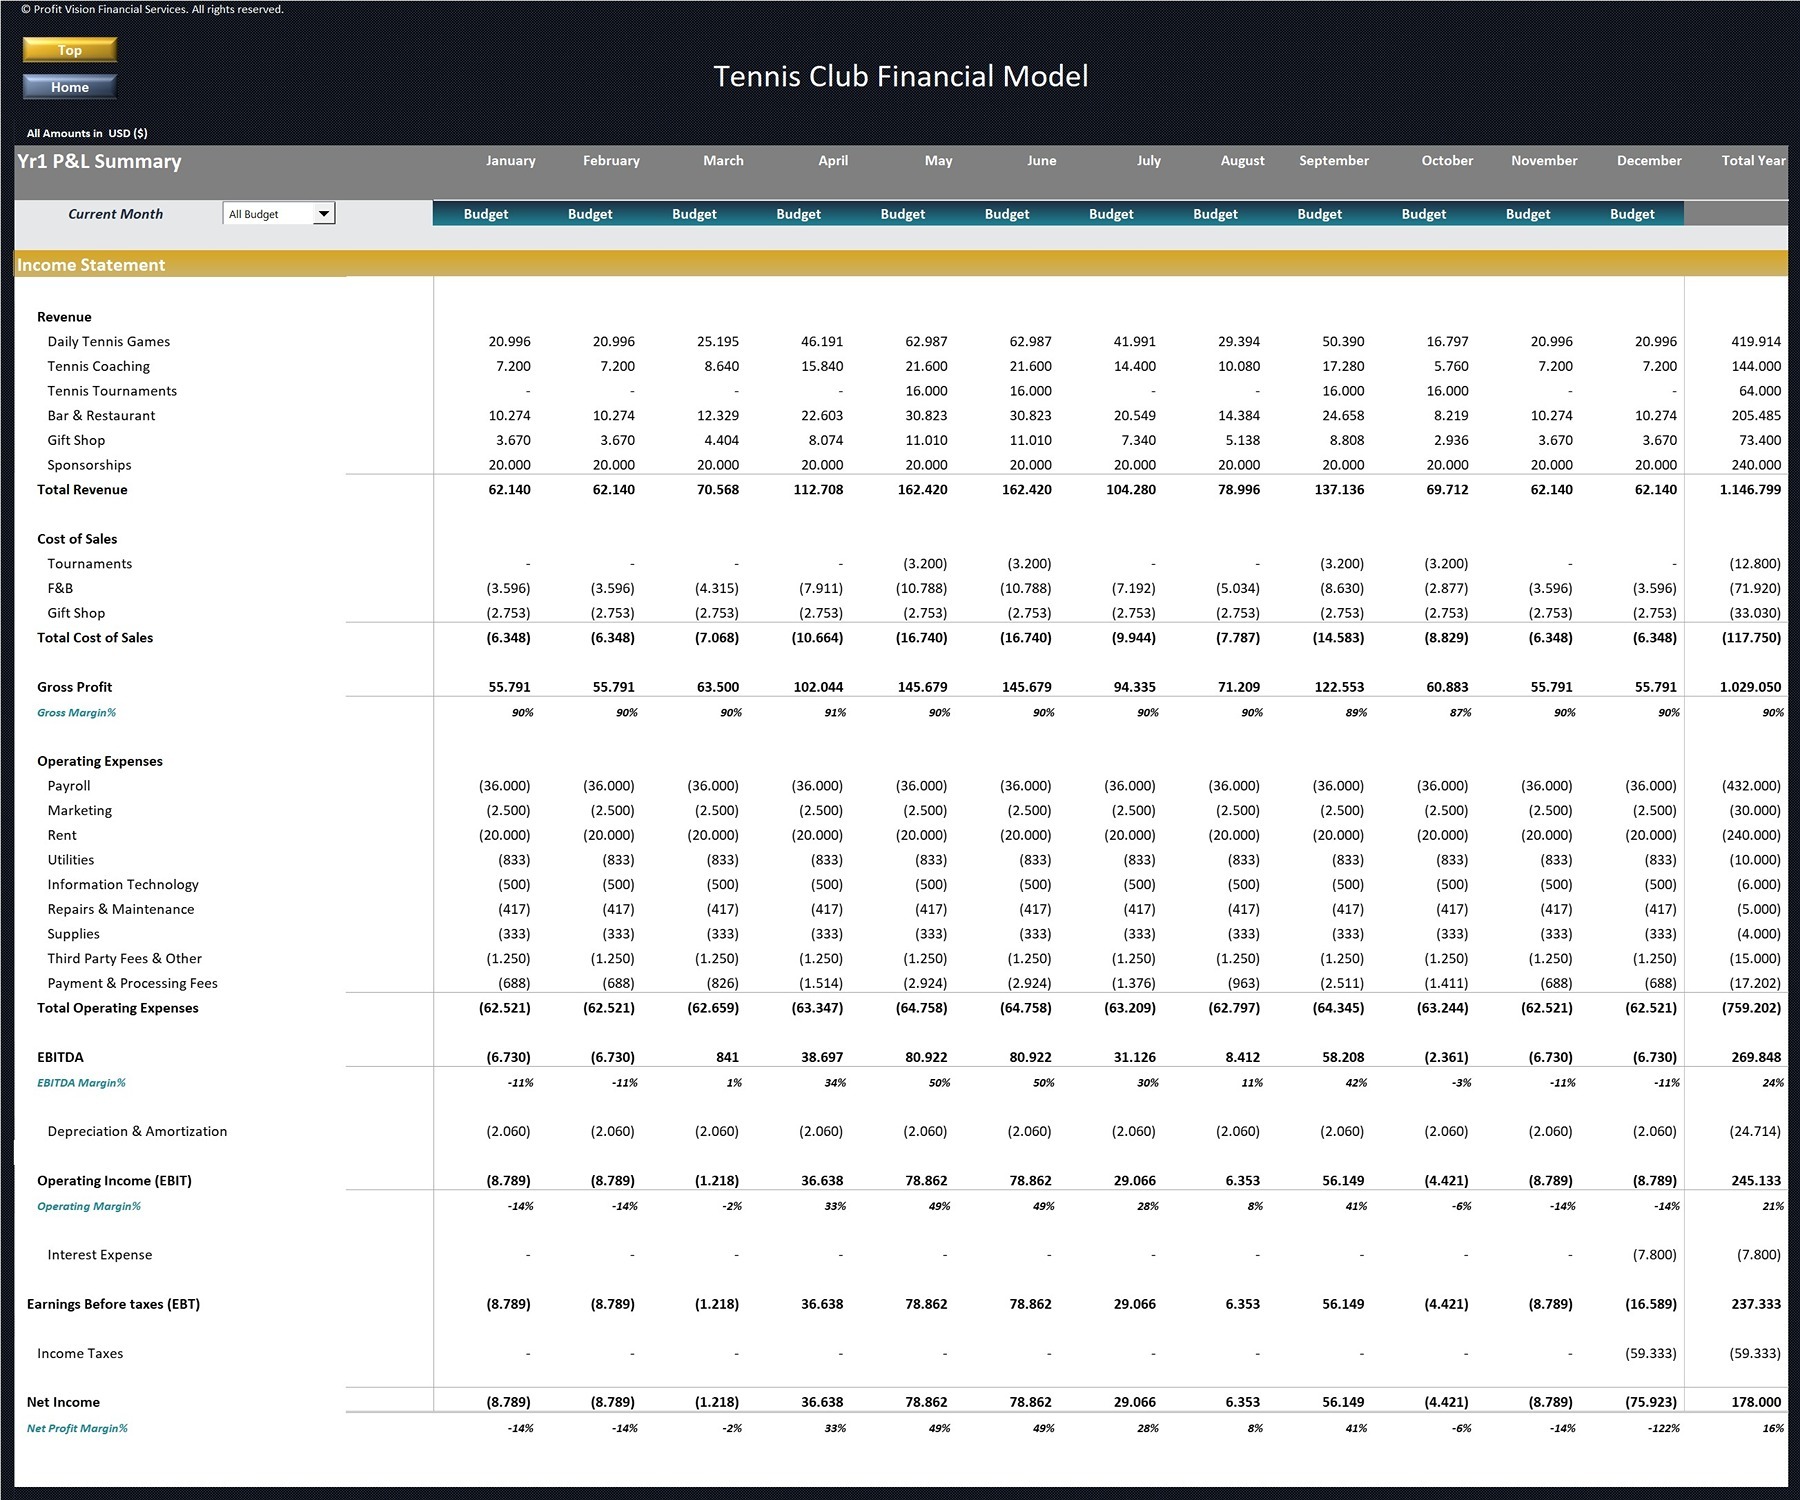This screenshot has width=1800, height=1500.
Task: Select the Daily Tennis Games row label
Action: (109, 341)
